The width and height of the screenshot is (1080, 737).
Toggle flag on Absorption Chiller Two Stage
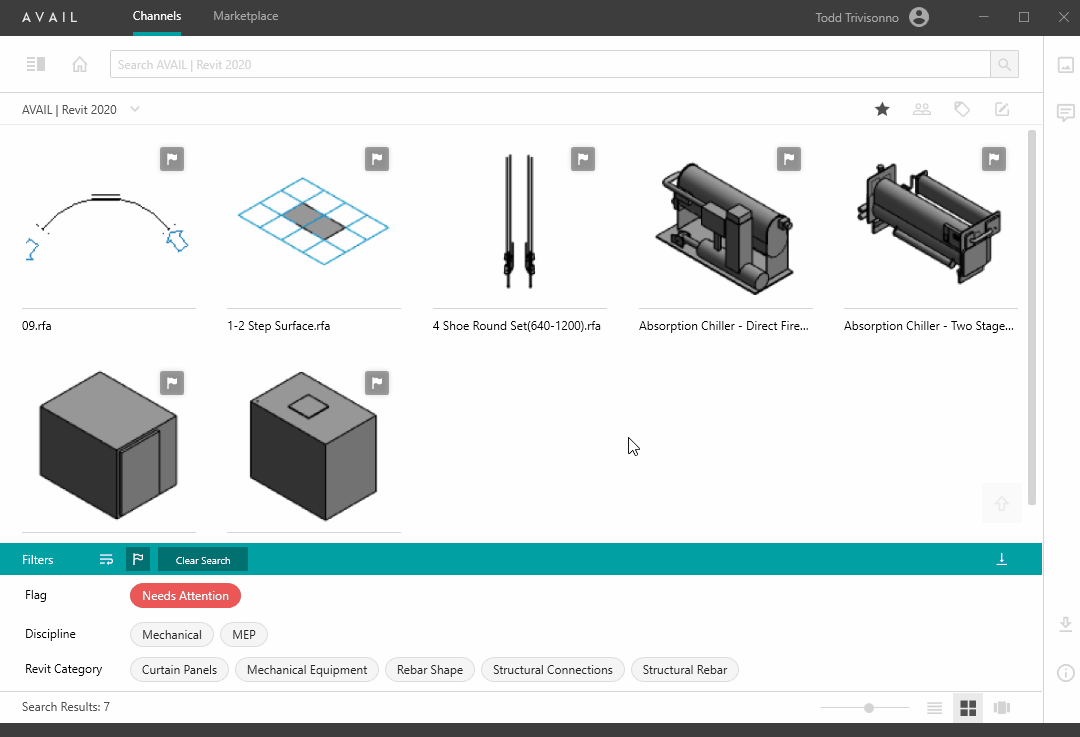tap(994, 159)
